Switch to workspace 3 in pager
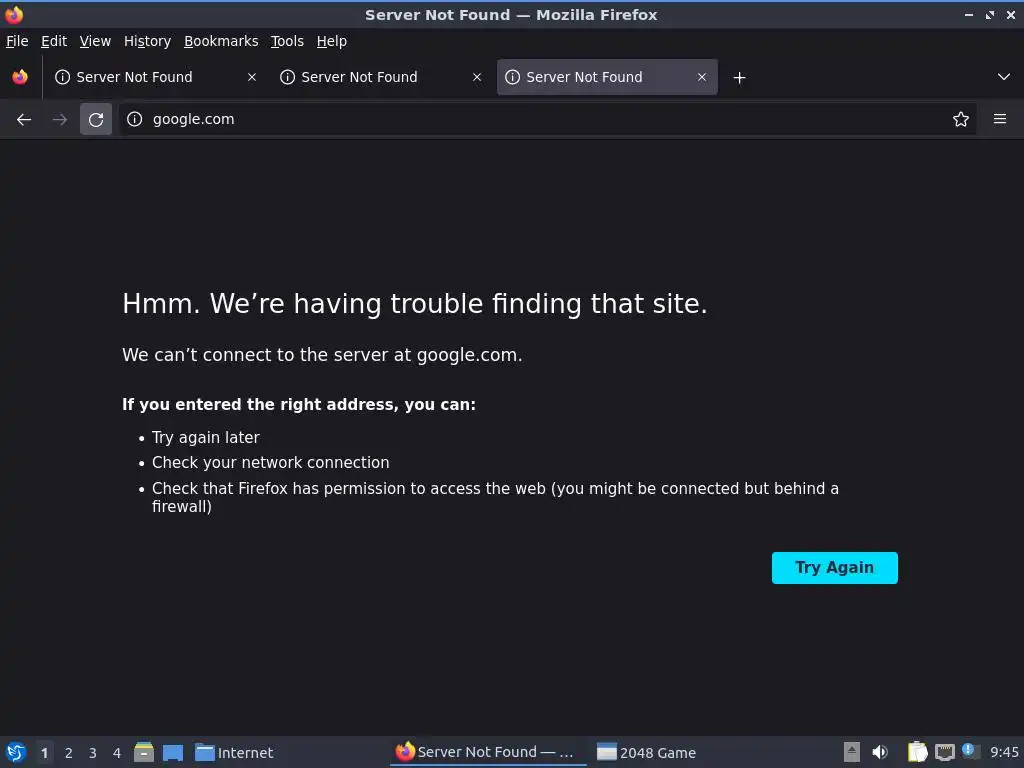 (x=93, y=752)
